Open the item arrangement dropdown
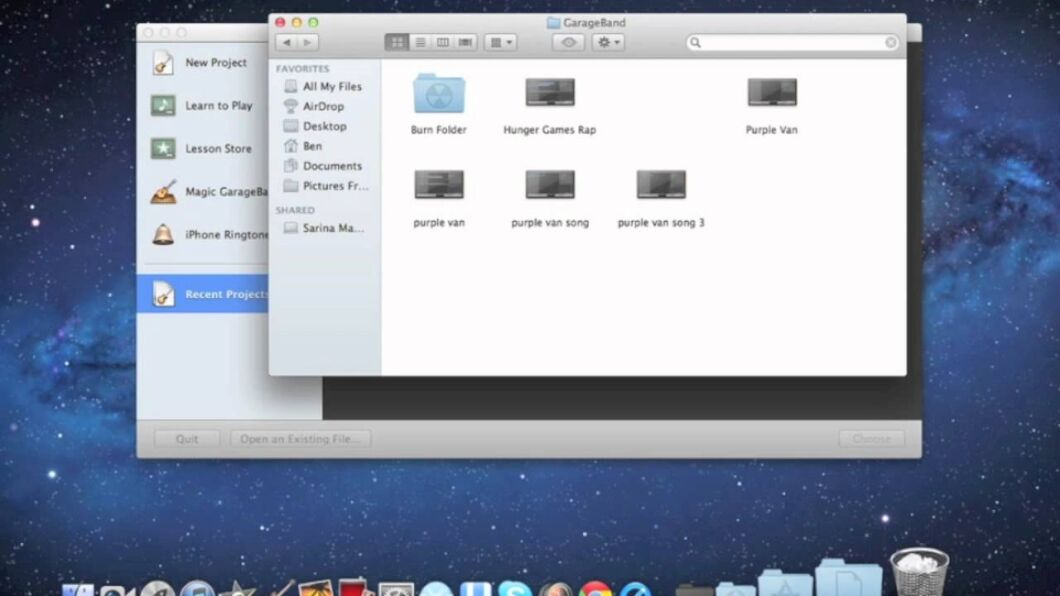Viewport: 1060px width, 596px height. coord(500,42)
